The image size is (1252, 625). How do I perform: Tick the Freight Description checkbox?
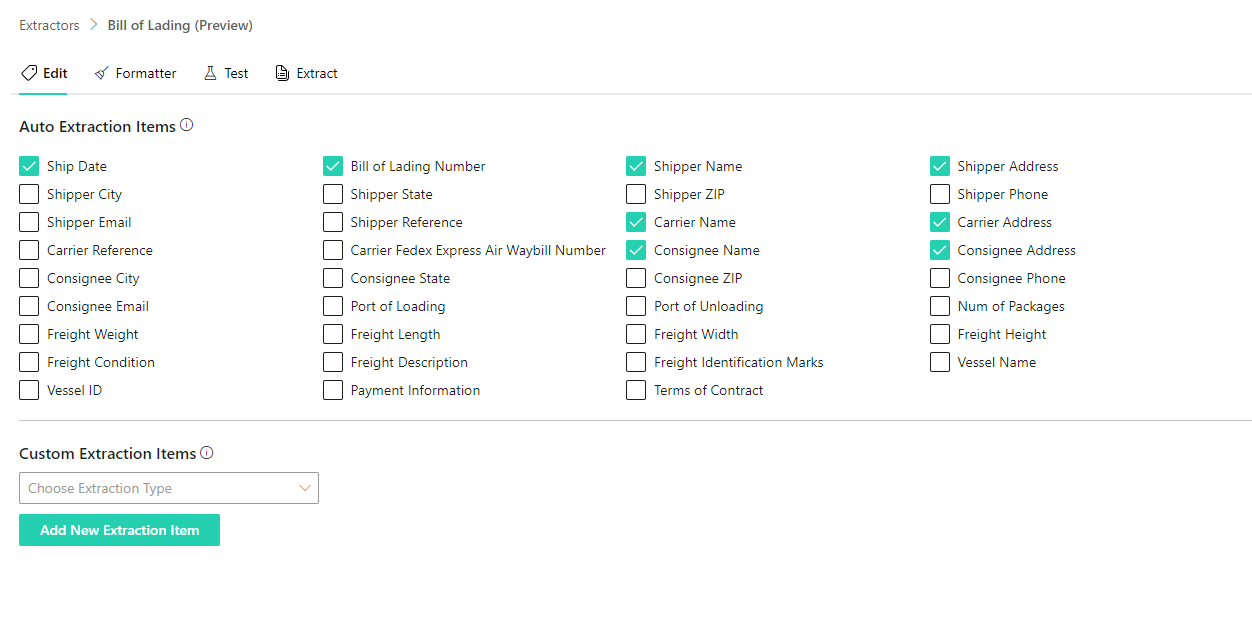point(333,362)
